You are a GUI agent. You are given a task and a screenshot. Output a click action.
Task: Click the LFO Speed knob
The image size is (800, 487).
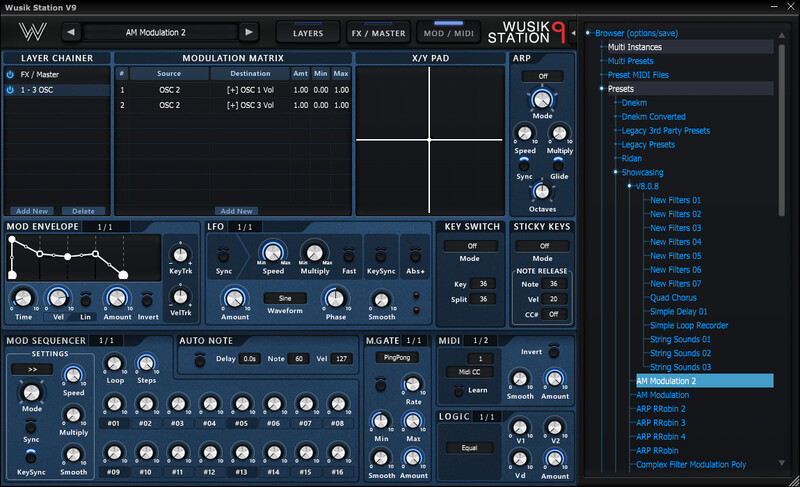click(272, 252)
